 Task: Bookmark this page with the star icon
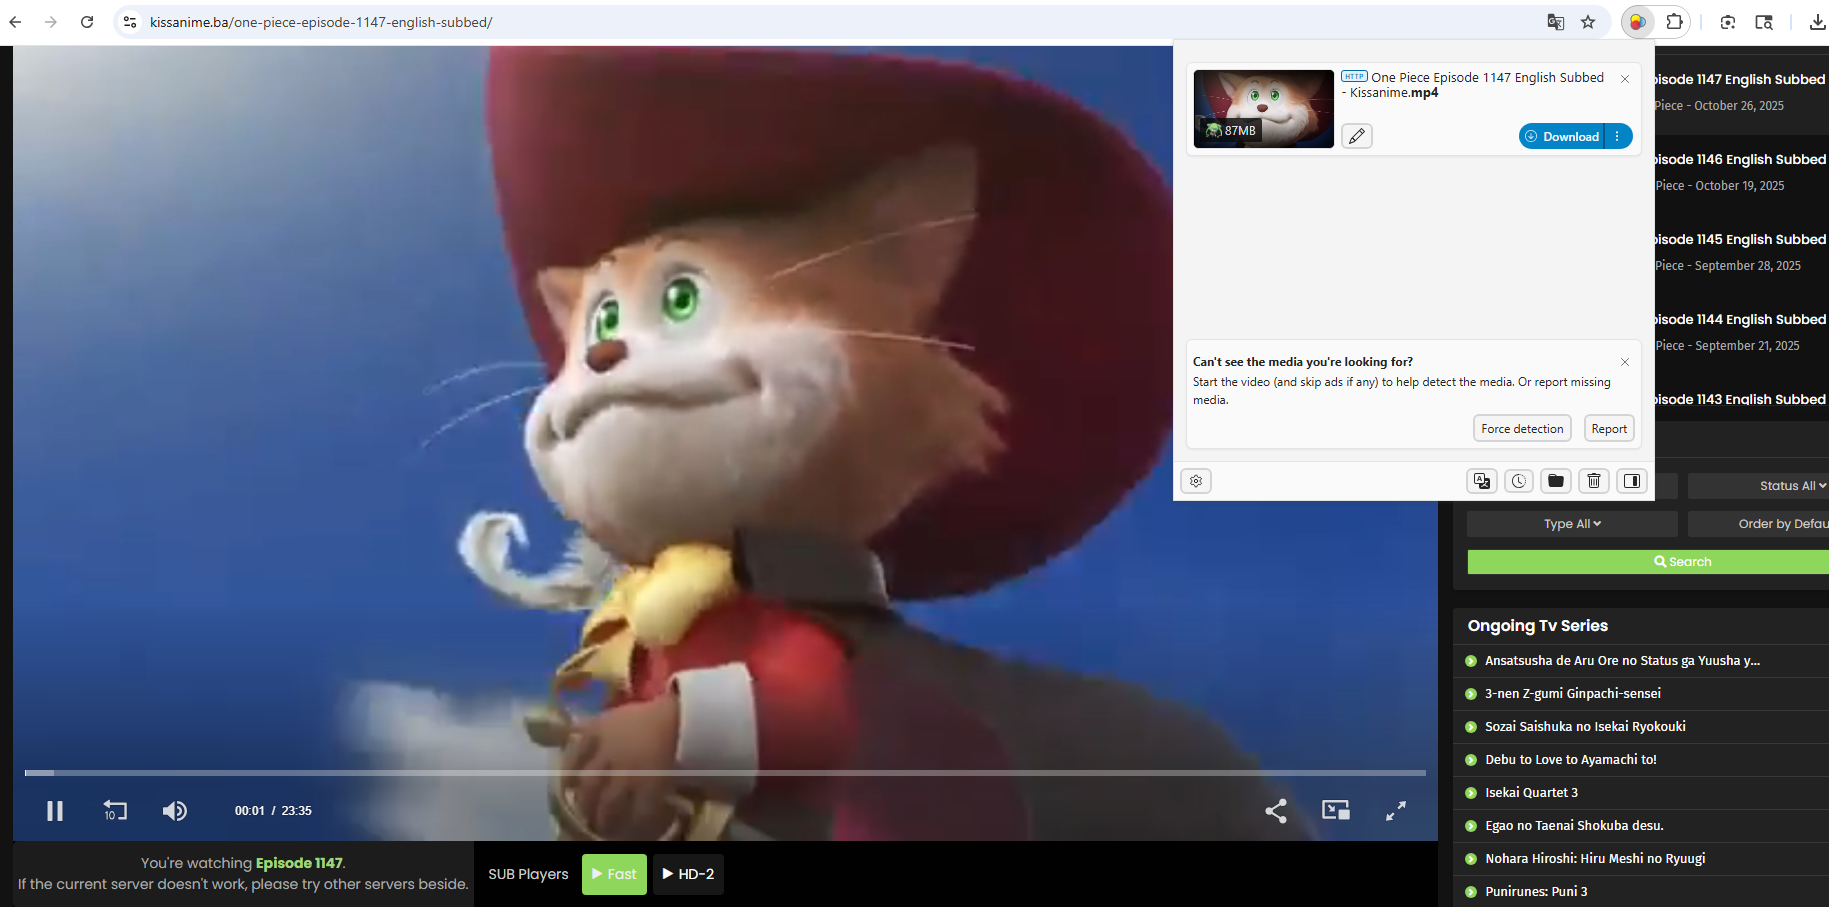tap(1588, 21)
